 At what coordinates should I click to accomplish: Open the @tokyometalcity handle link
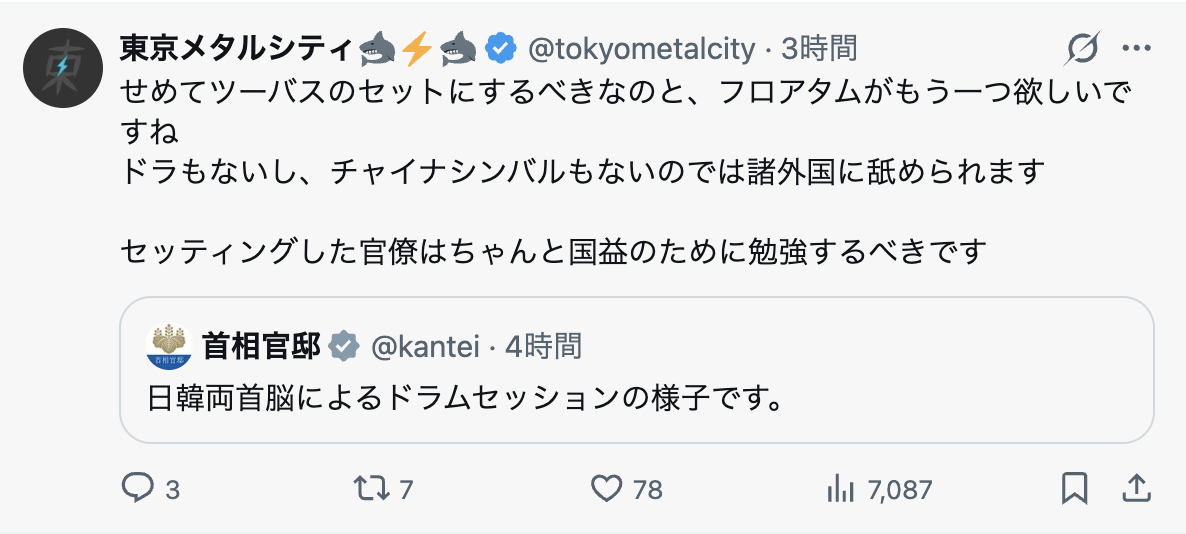[x=640, y=47]
